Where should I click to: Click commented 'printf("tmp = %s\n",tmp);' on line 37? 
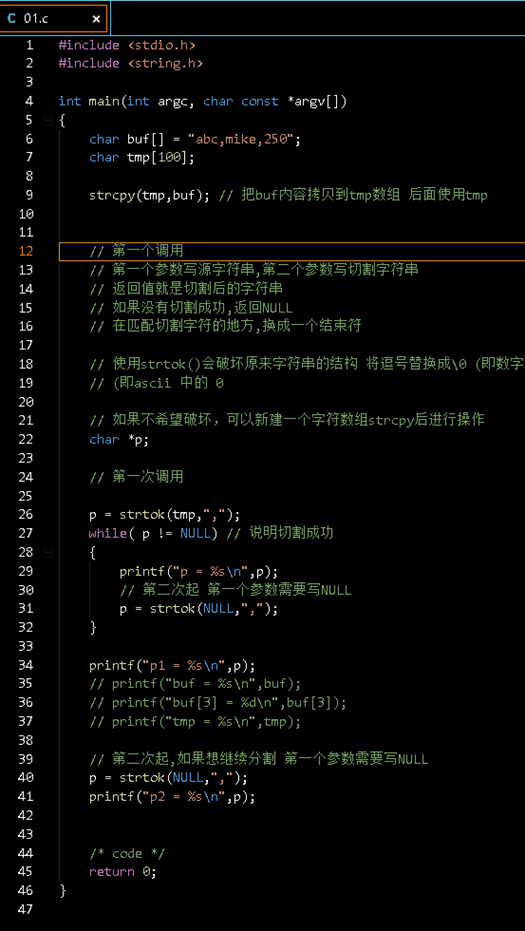tap(195, 722)
